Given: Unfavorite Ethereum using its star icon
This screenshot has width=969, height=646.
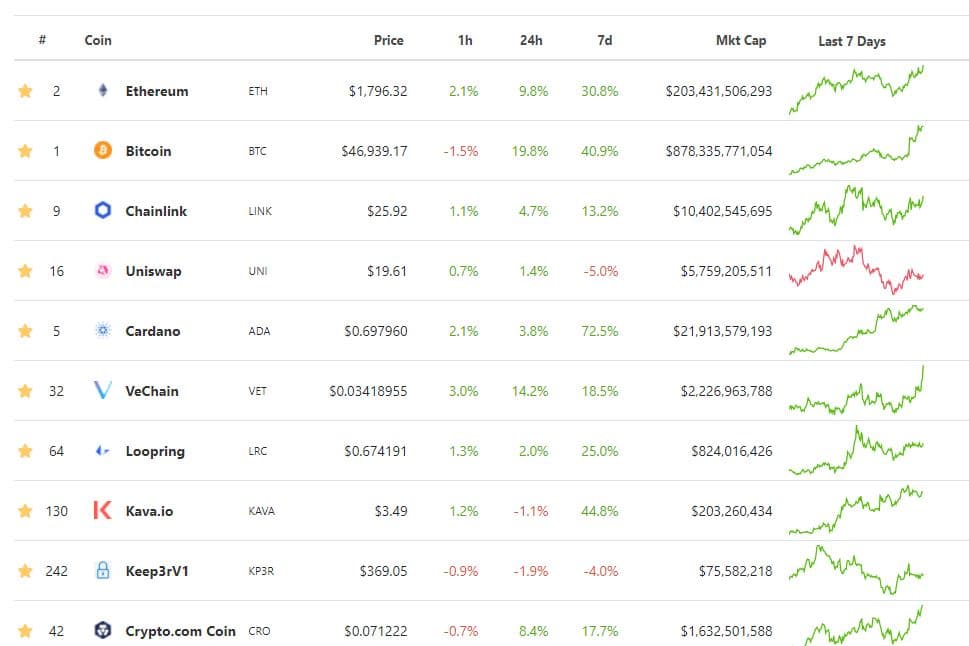Looking at the screenshot, I should coord(25,91).
